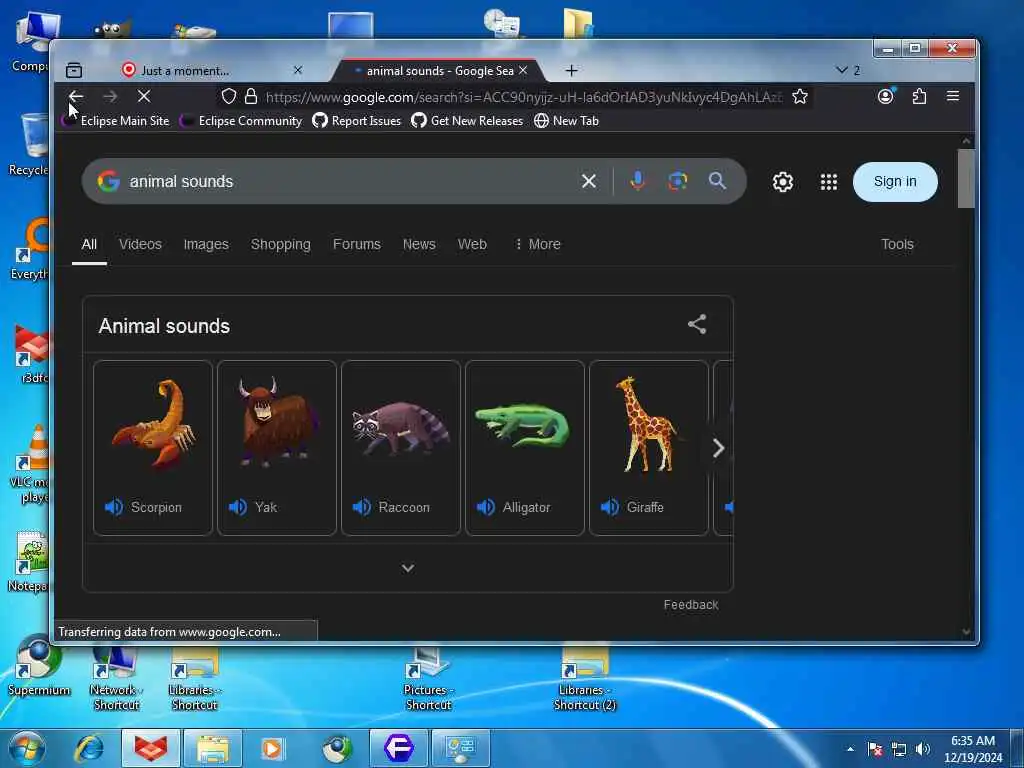The image size is (1024, 768).
Task: Click the Yak animal picture
Action: point(277,423)
